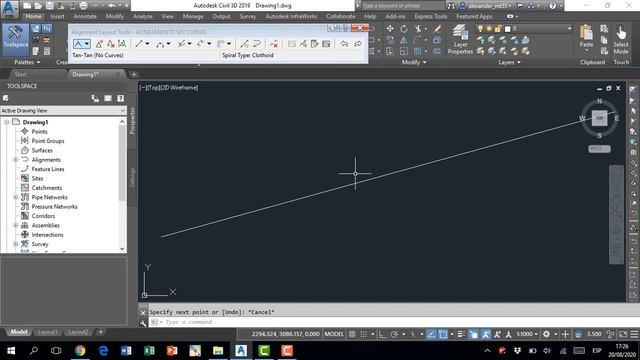Click the Rotate tool in Modify panel
Screen dimensions: 640x360
[404, 29]
